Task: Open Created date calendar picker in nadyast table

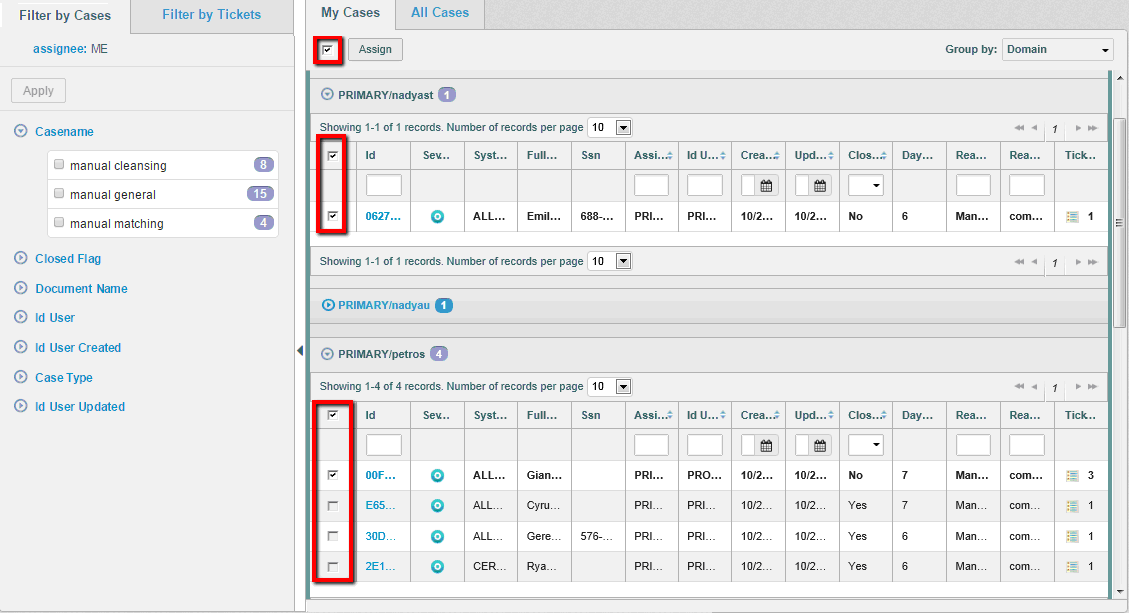Action: [767, 185]
